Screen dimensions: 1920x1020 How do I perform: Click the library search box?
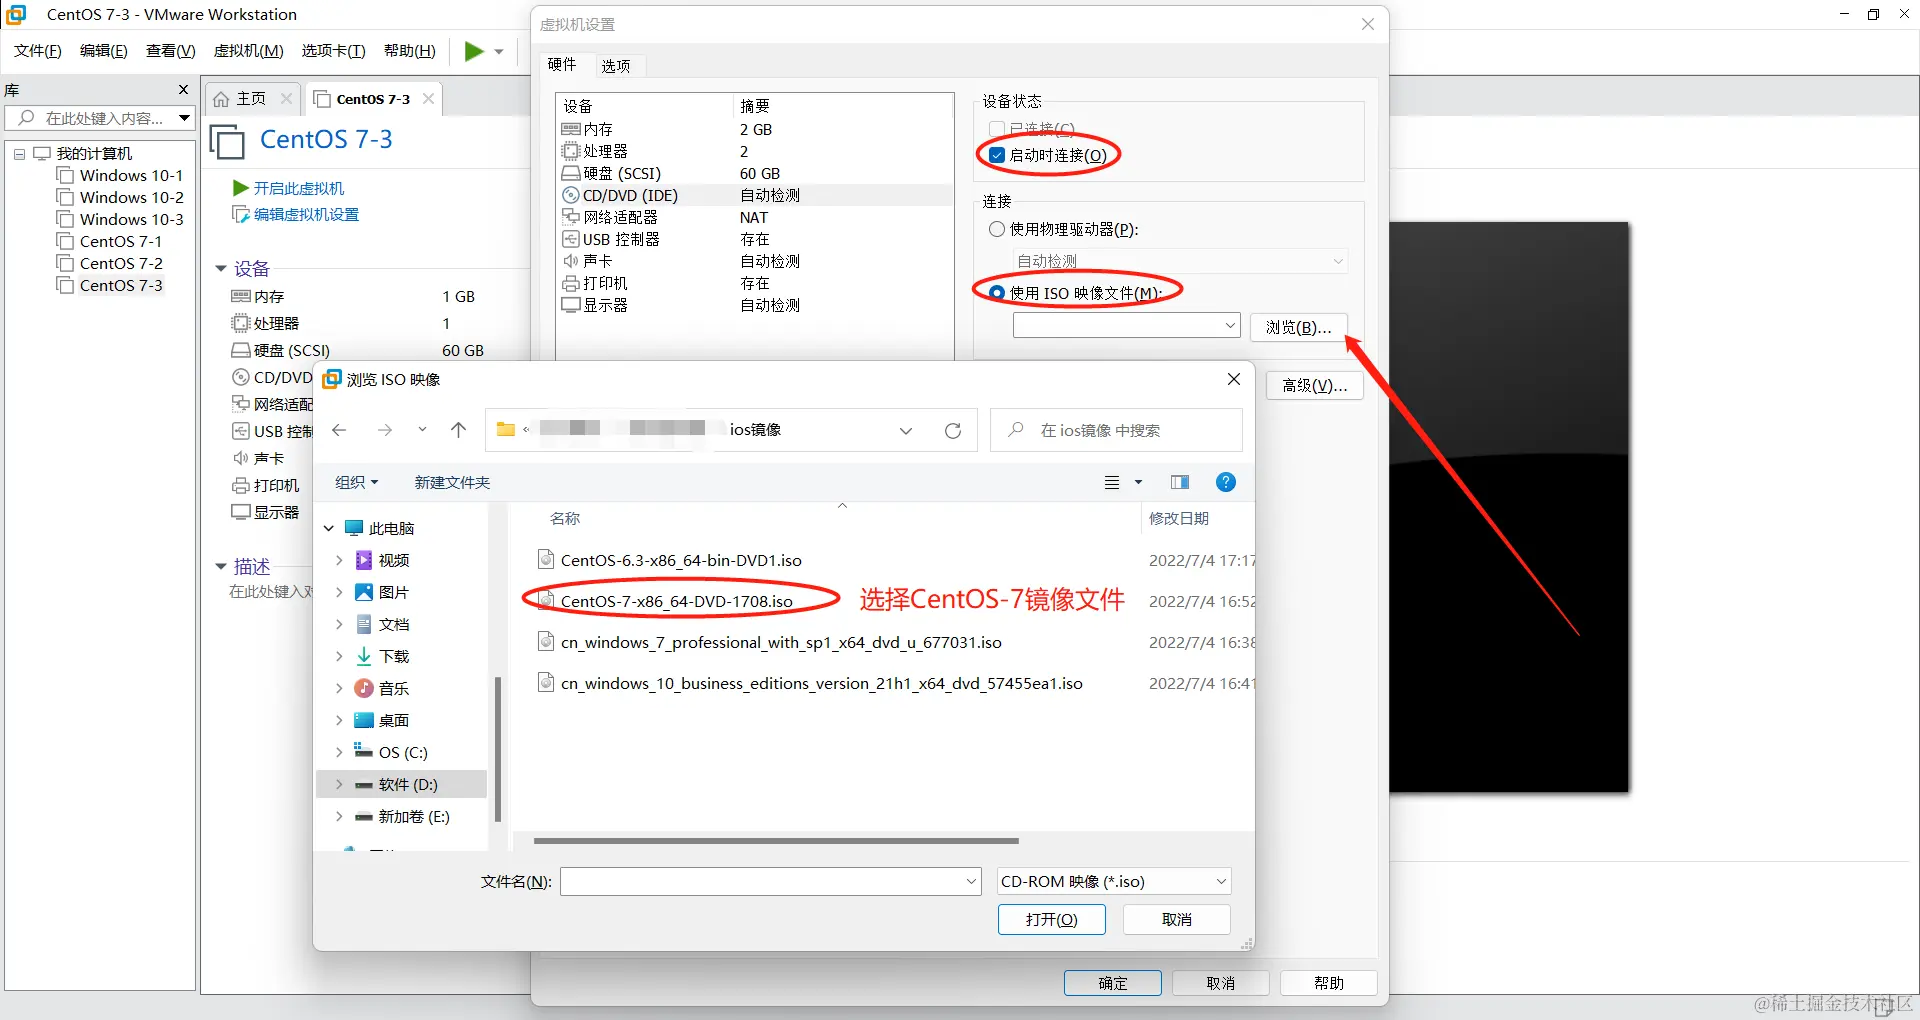(100, 118)
